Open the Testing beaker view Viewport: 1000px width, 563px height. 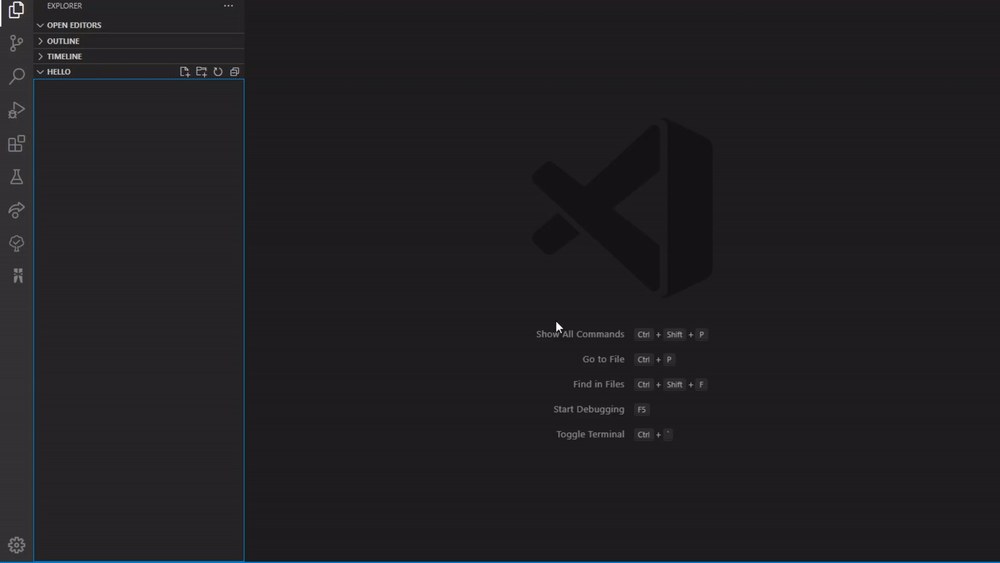pyautogui.click(x=17, y=177)
